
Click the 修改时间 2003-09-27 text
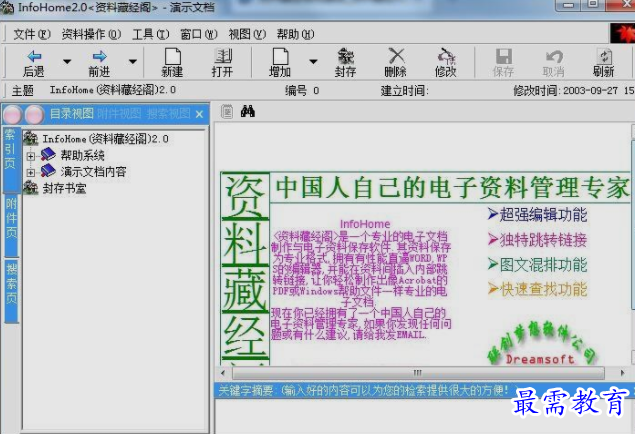coord(573,91)
